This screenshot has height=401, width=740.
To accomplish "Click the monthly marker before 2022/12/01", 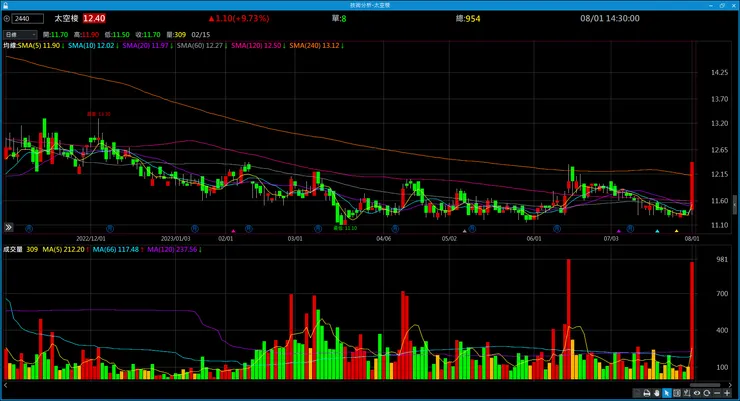I will point(29,228).
